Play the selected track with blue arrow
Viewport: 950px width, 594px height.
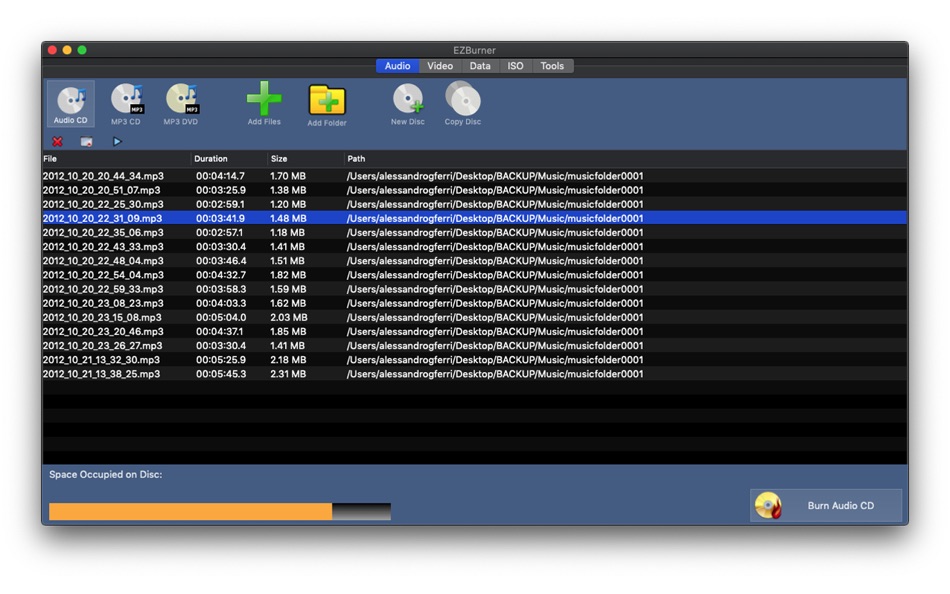tap(117, 141)
